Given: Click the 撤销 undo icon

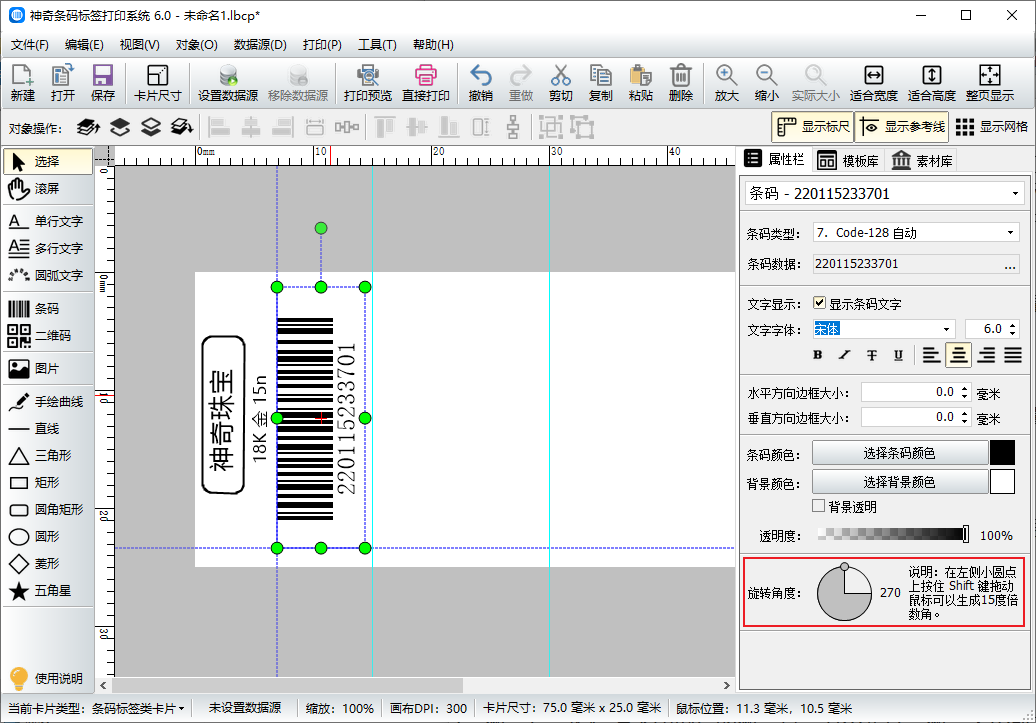Looking at the screenshot, I should (x=480, y=83).
